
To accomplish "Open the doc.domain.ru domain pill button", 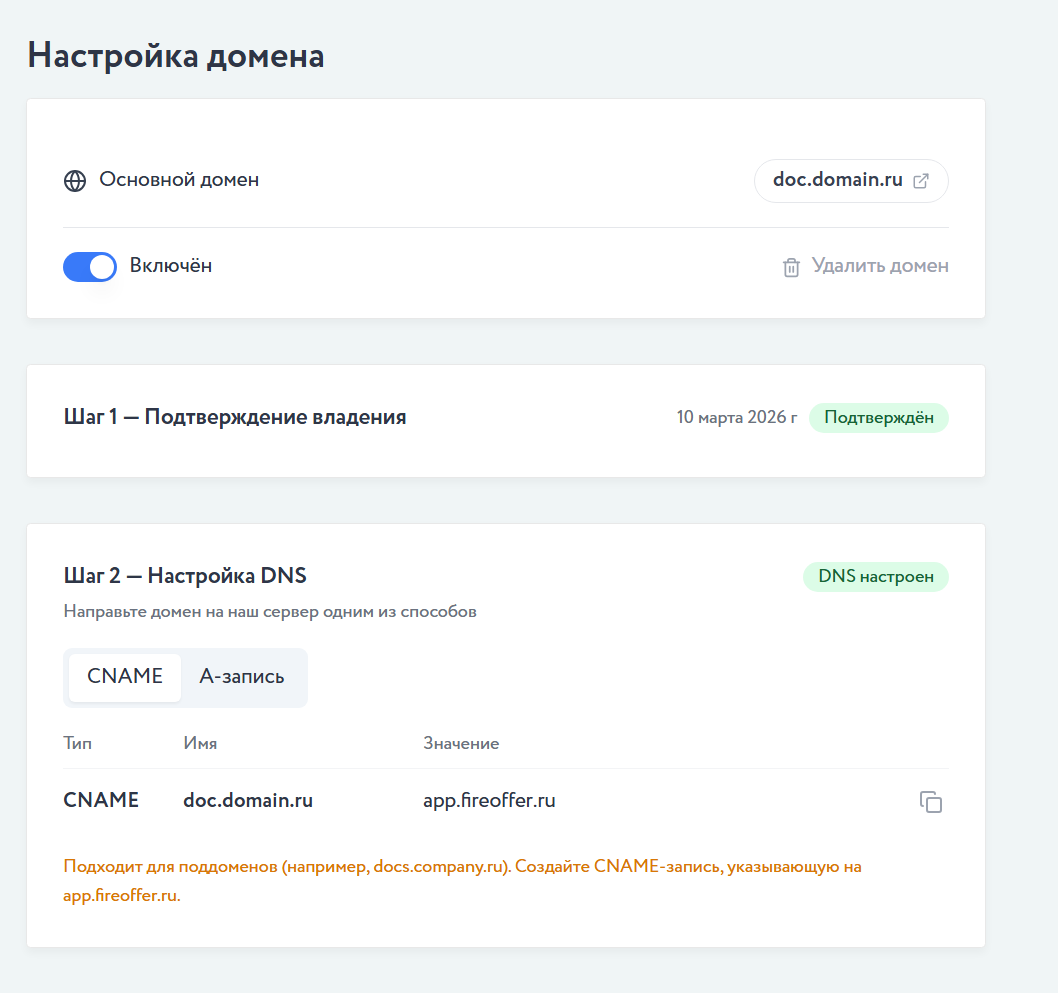I will (x=850, y=181).
